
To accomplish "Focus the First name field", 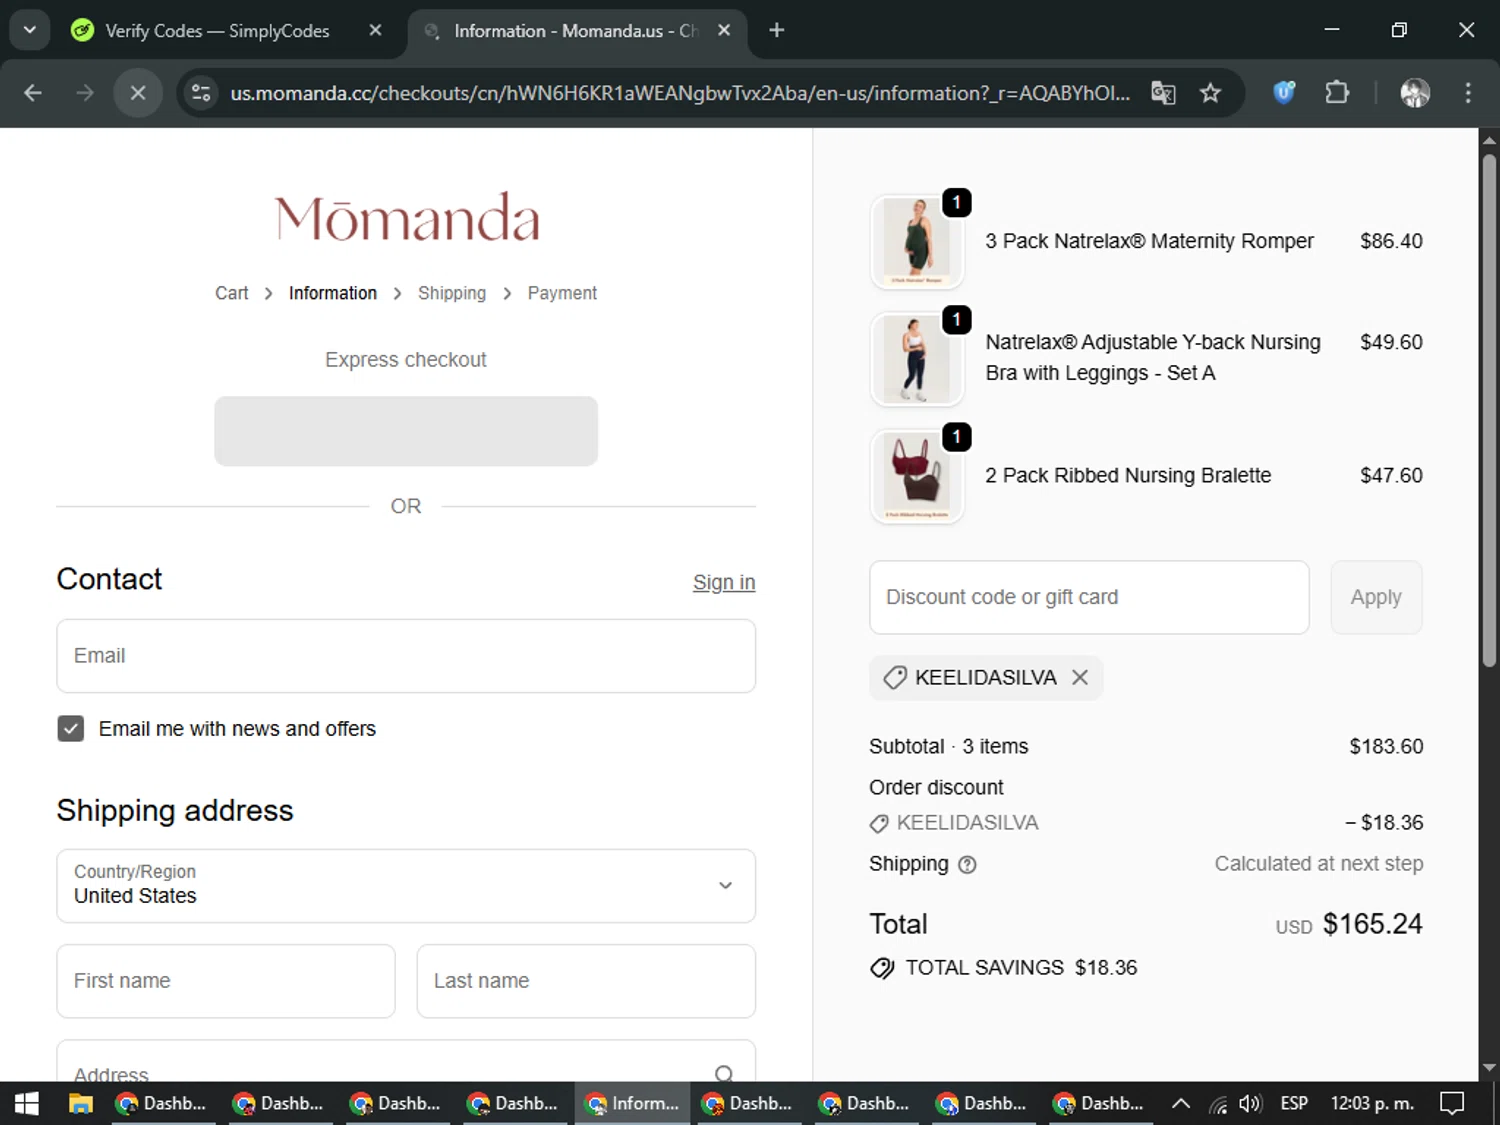I will pos(226,981).
